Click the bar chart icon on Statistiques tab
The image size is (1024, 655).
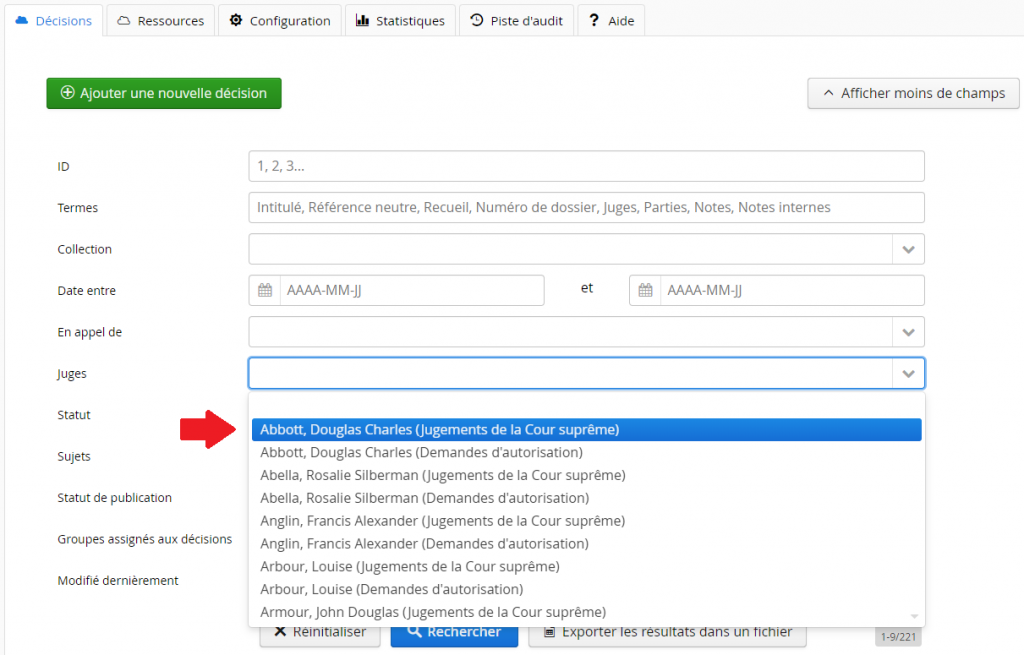click(362, 20)
